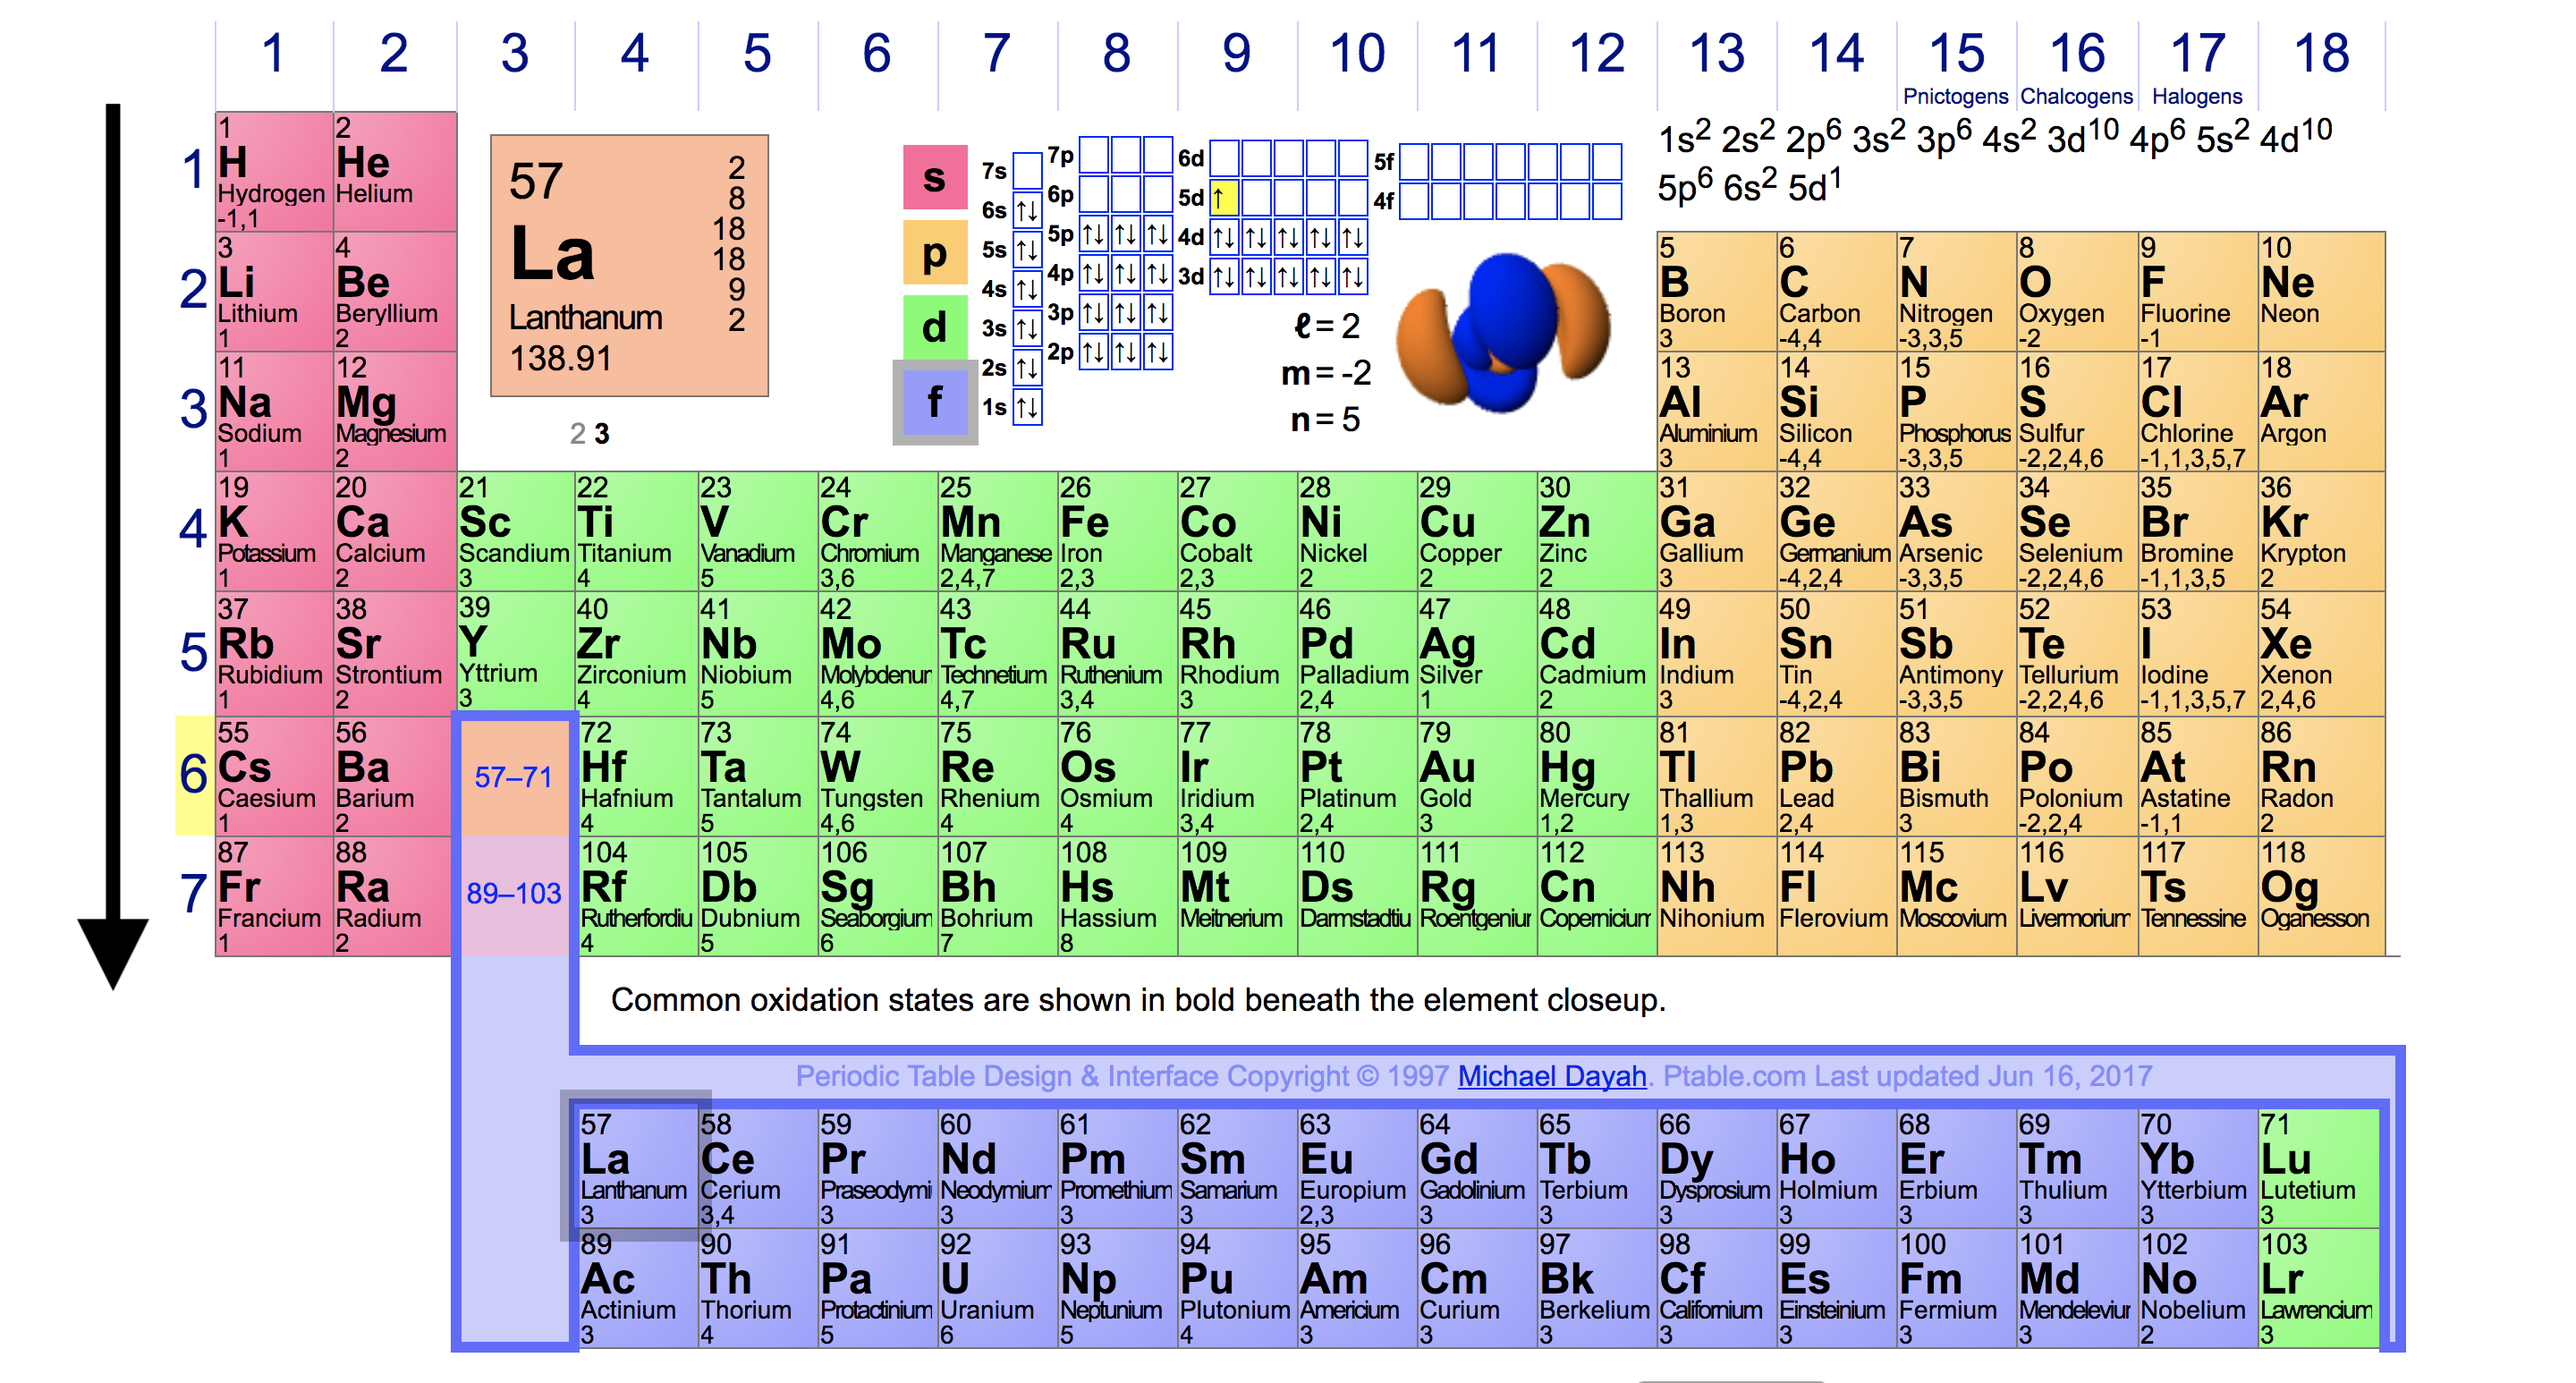Click the empty 7s orbital box
The image size is (2576, 1383).
click(1027, 171)
